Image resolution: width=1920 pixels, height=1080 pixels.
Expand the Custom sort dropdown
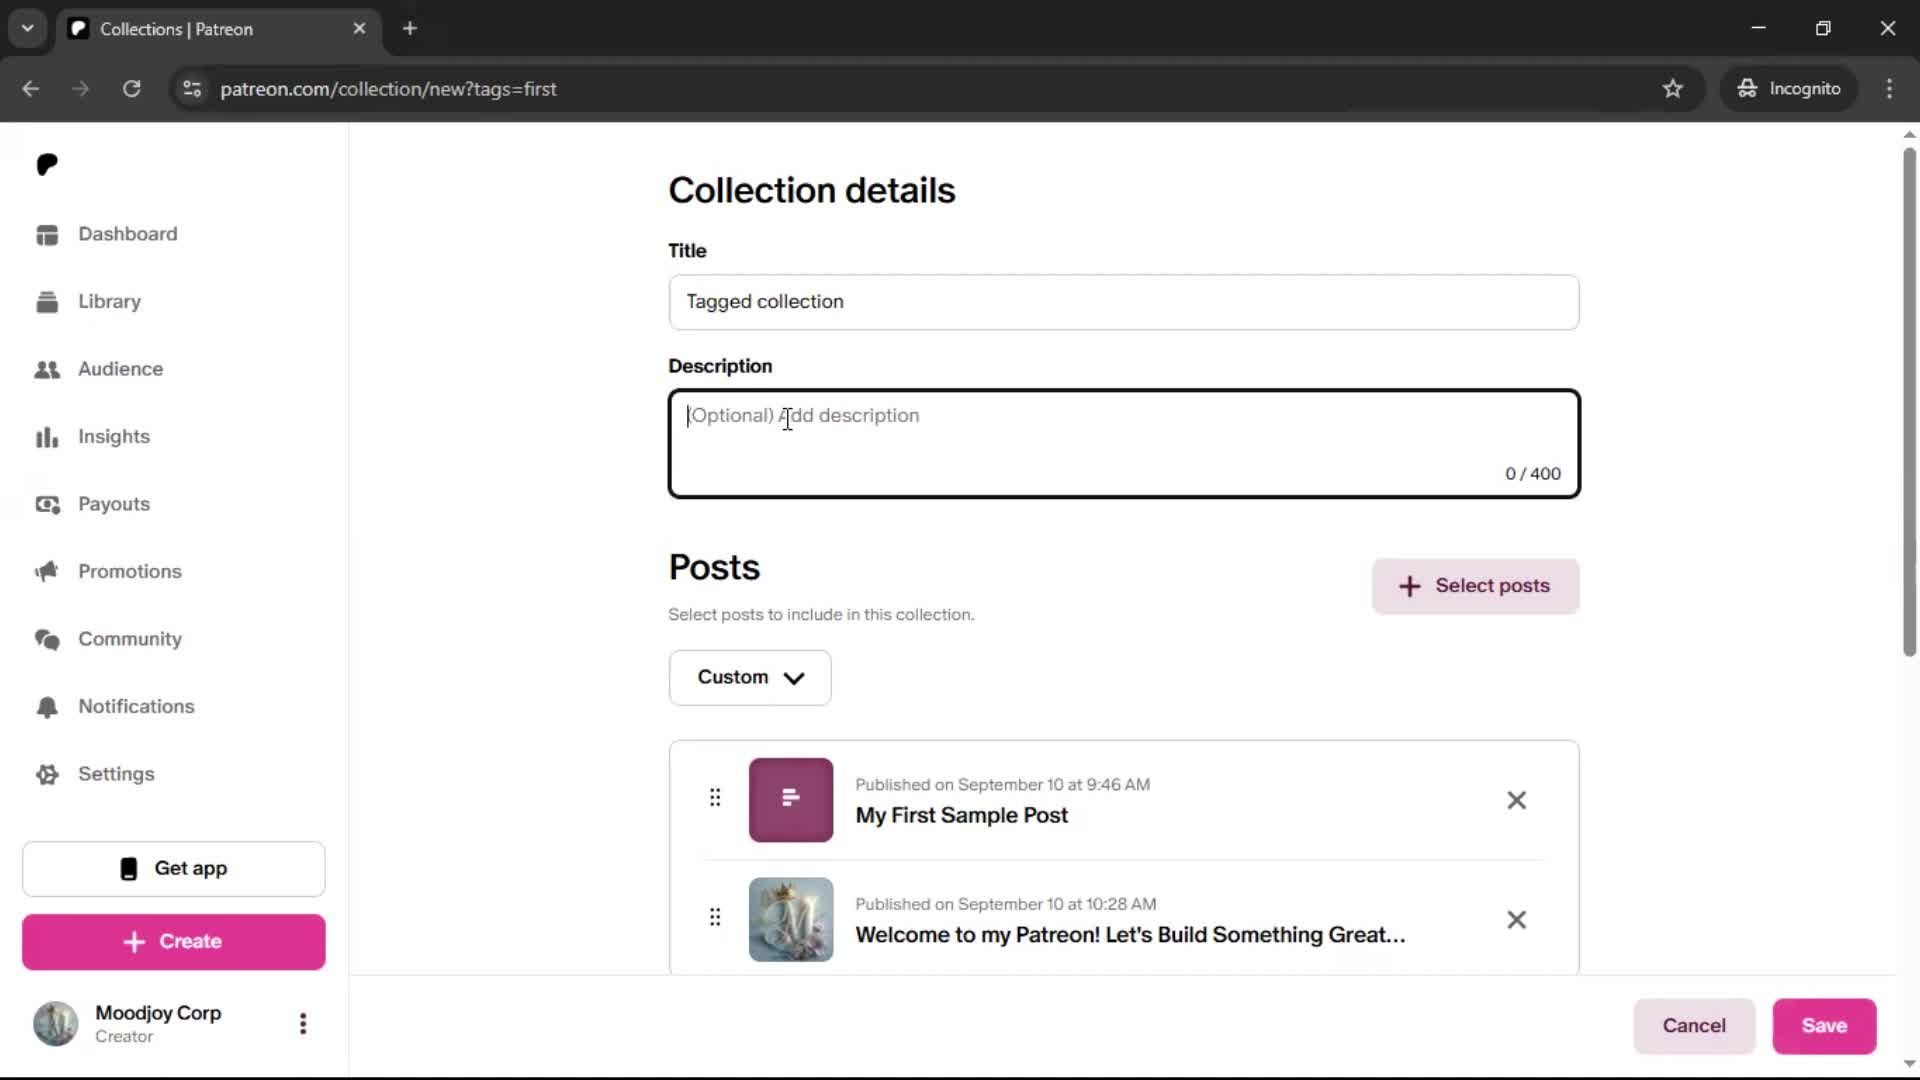coord(750,678)
